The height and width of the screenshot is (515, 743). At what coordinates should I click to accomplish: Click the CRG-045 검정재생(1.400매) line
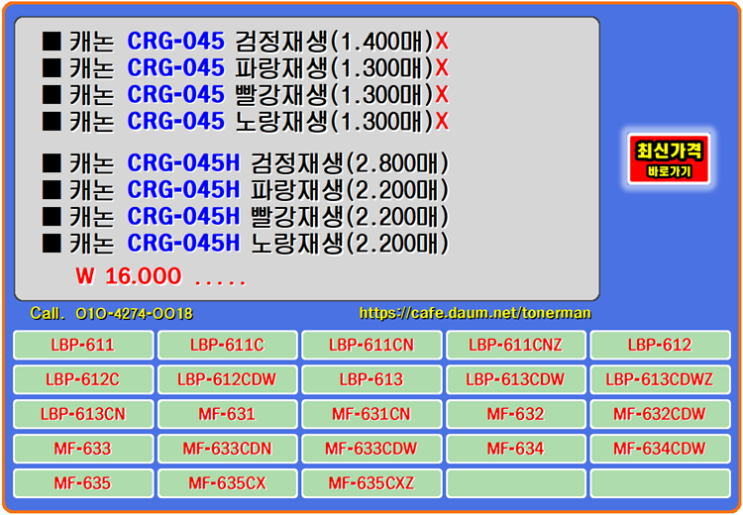pos(245,42)
